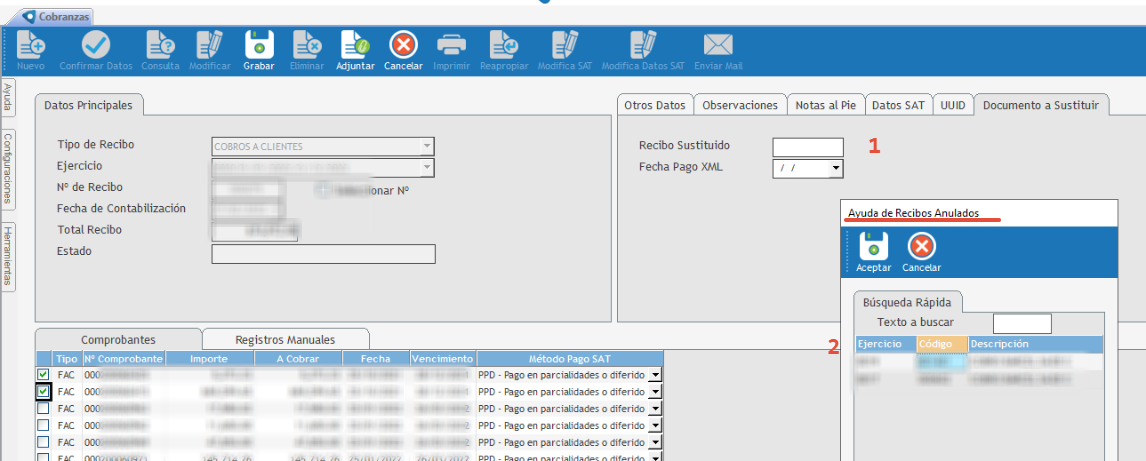Sort by the A Cobrar column header

(x=295, y=359)
